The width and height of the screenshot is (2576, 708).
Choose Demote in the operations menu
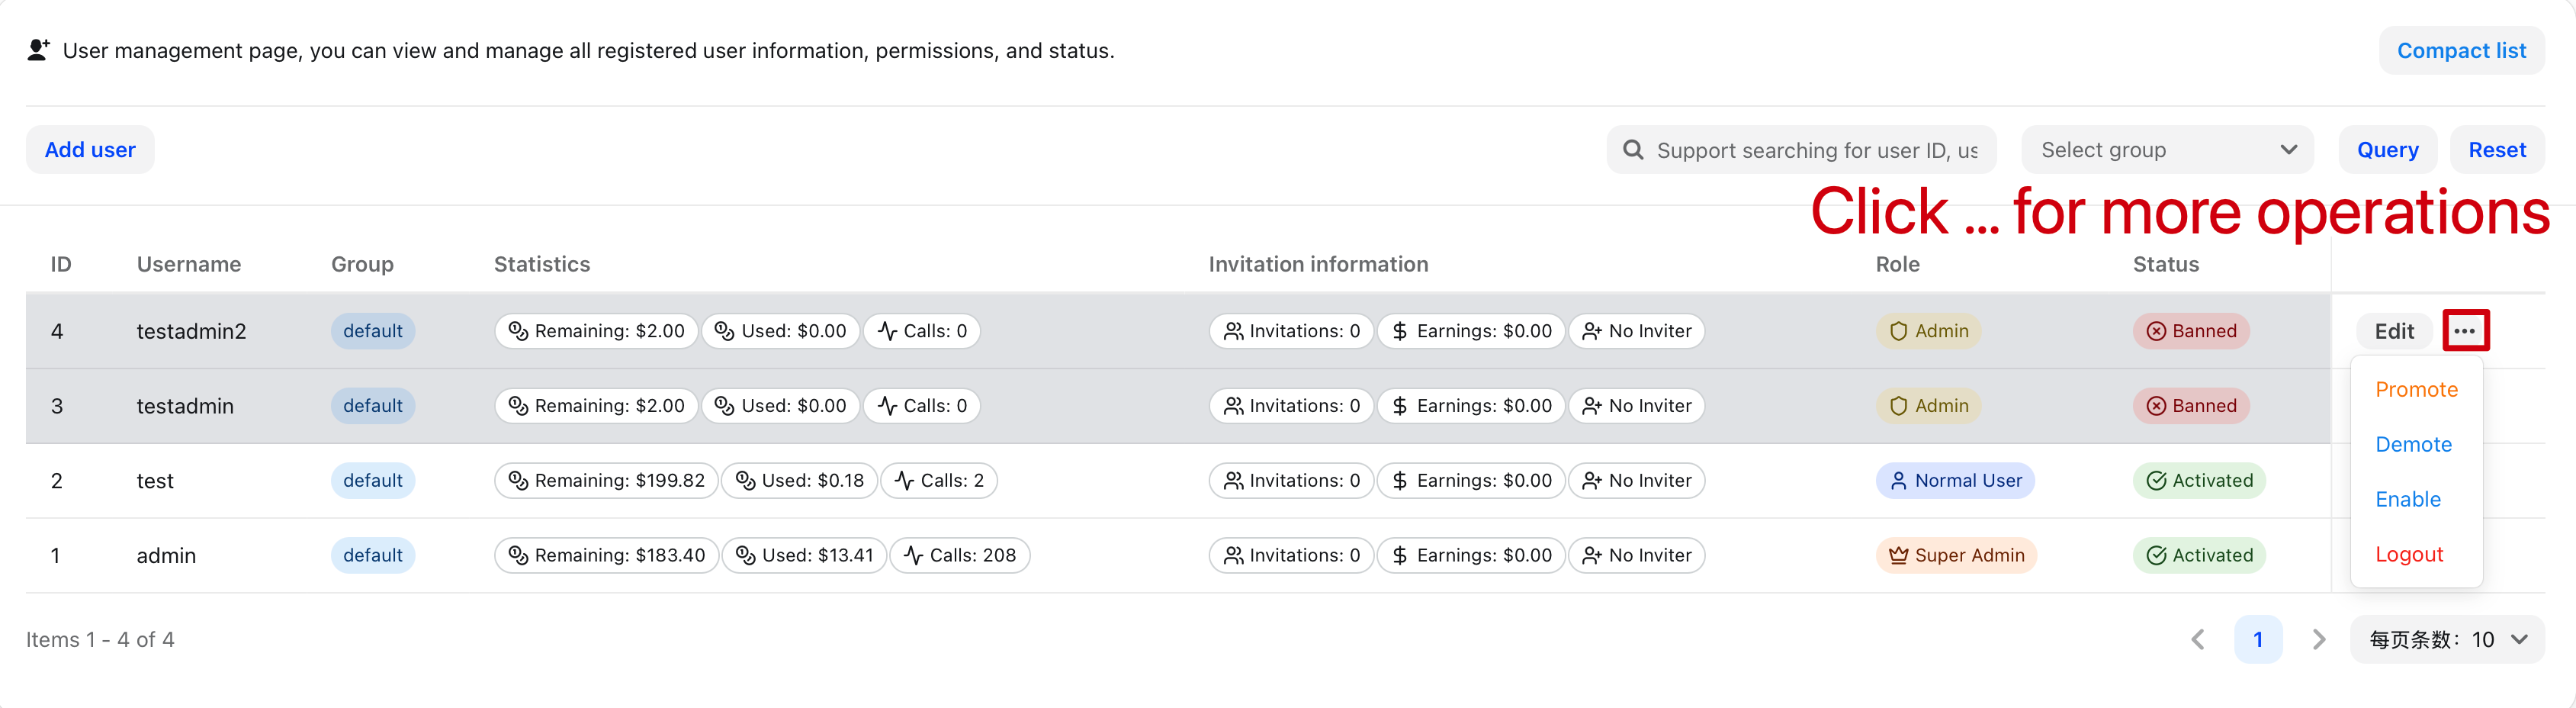click(x=2412, y=444)
